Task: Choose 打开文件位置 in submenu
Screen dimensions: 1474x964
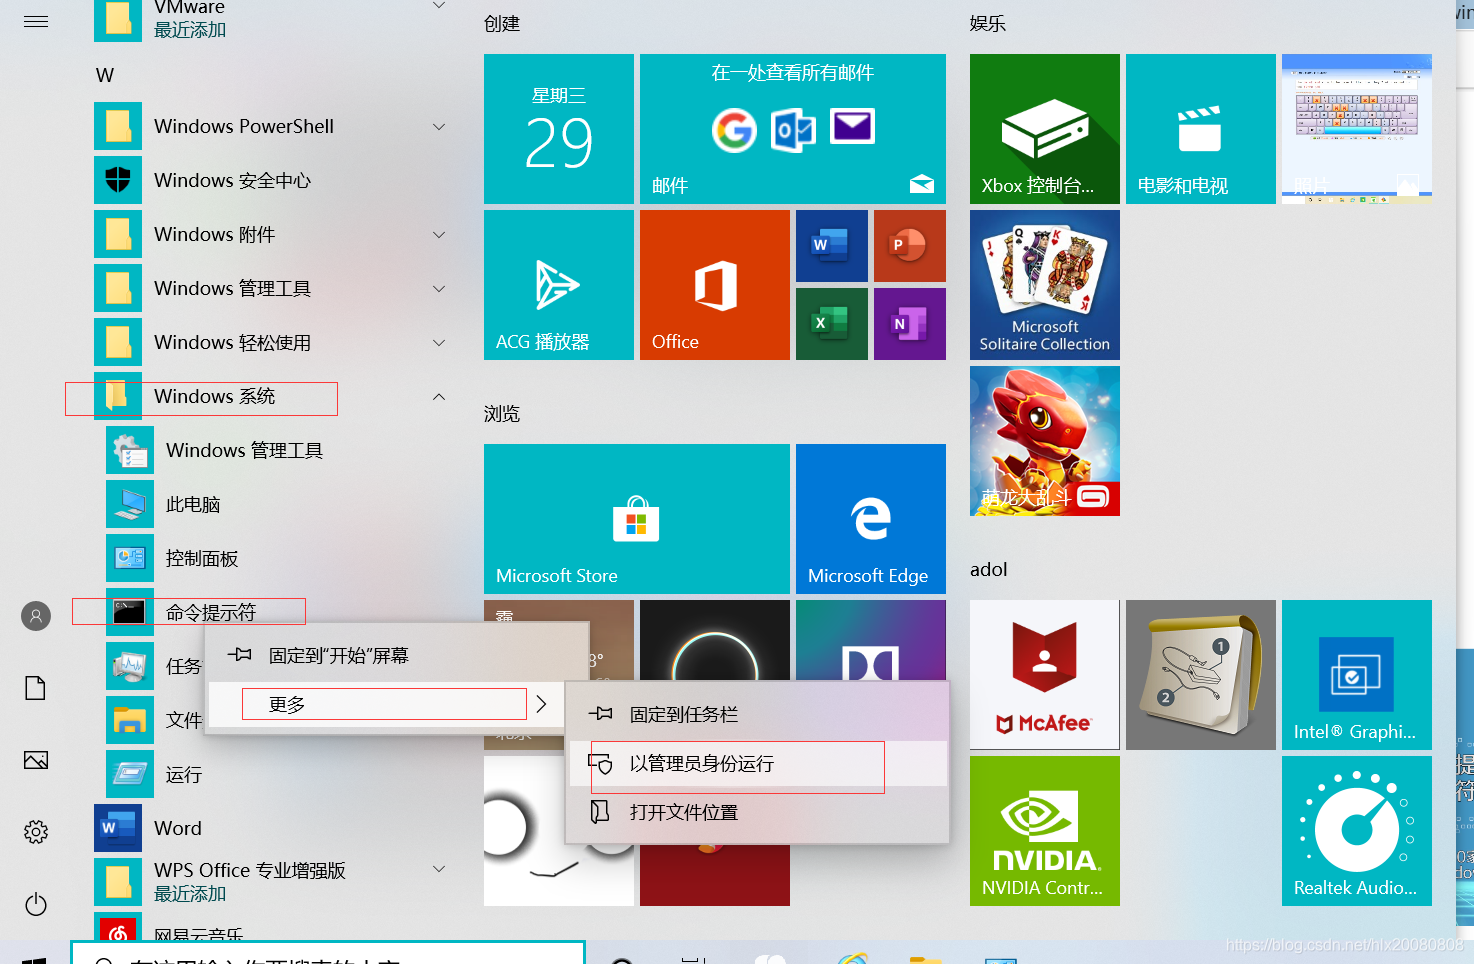Action: tap(757, 813)
